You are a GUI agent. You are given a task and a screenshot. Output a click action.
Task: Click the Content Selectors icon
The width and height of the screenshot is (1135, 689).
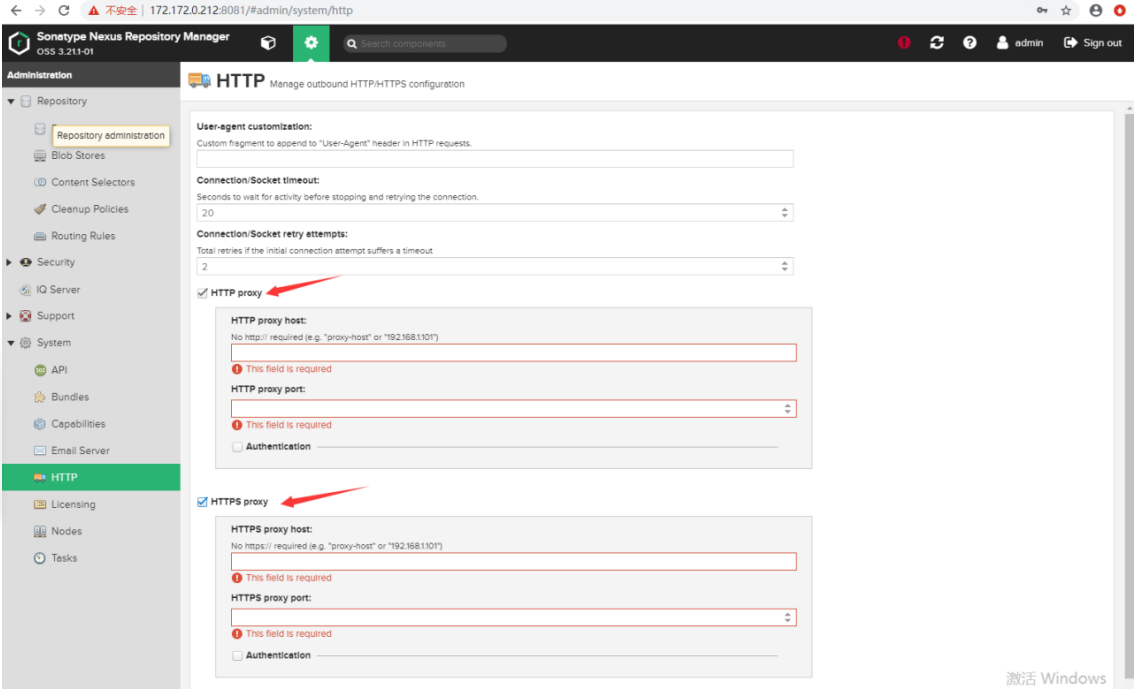coord(40,182)
